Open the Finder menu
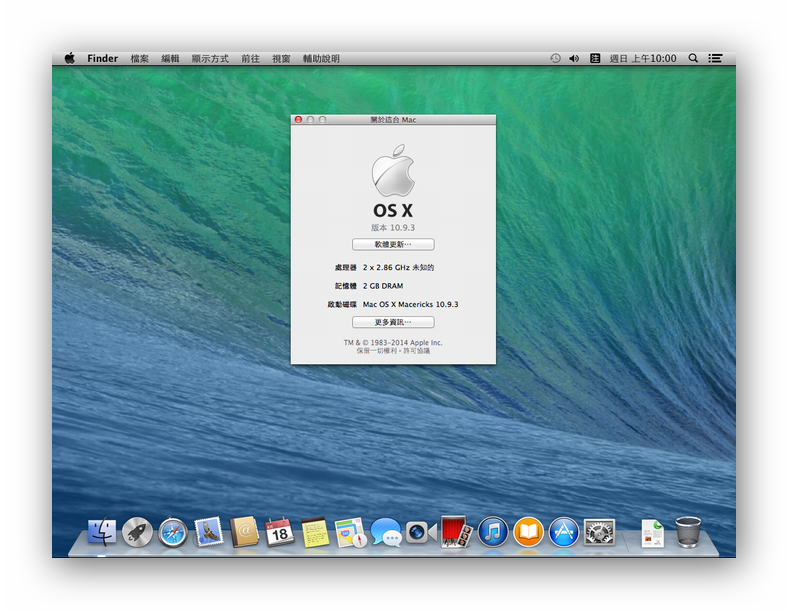 click(x=103, y=58)
